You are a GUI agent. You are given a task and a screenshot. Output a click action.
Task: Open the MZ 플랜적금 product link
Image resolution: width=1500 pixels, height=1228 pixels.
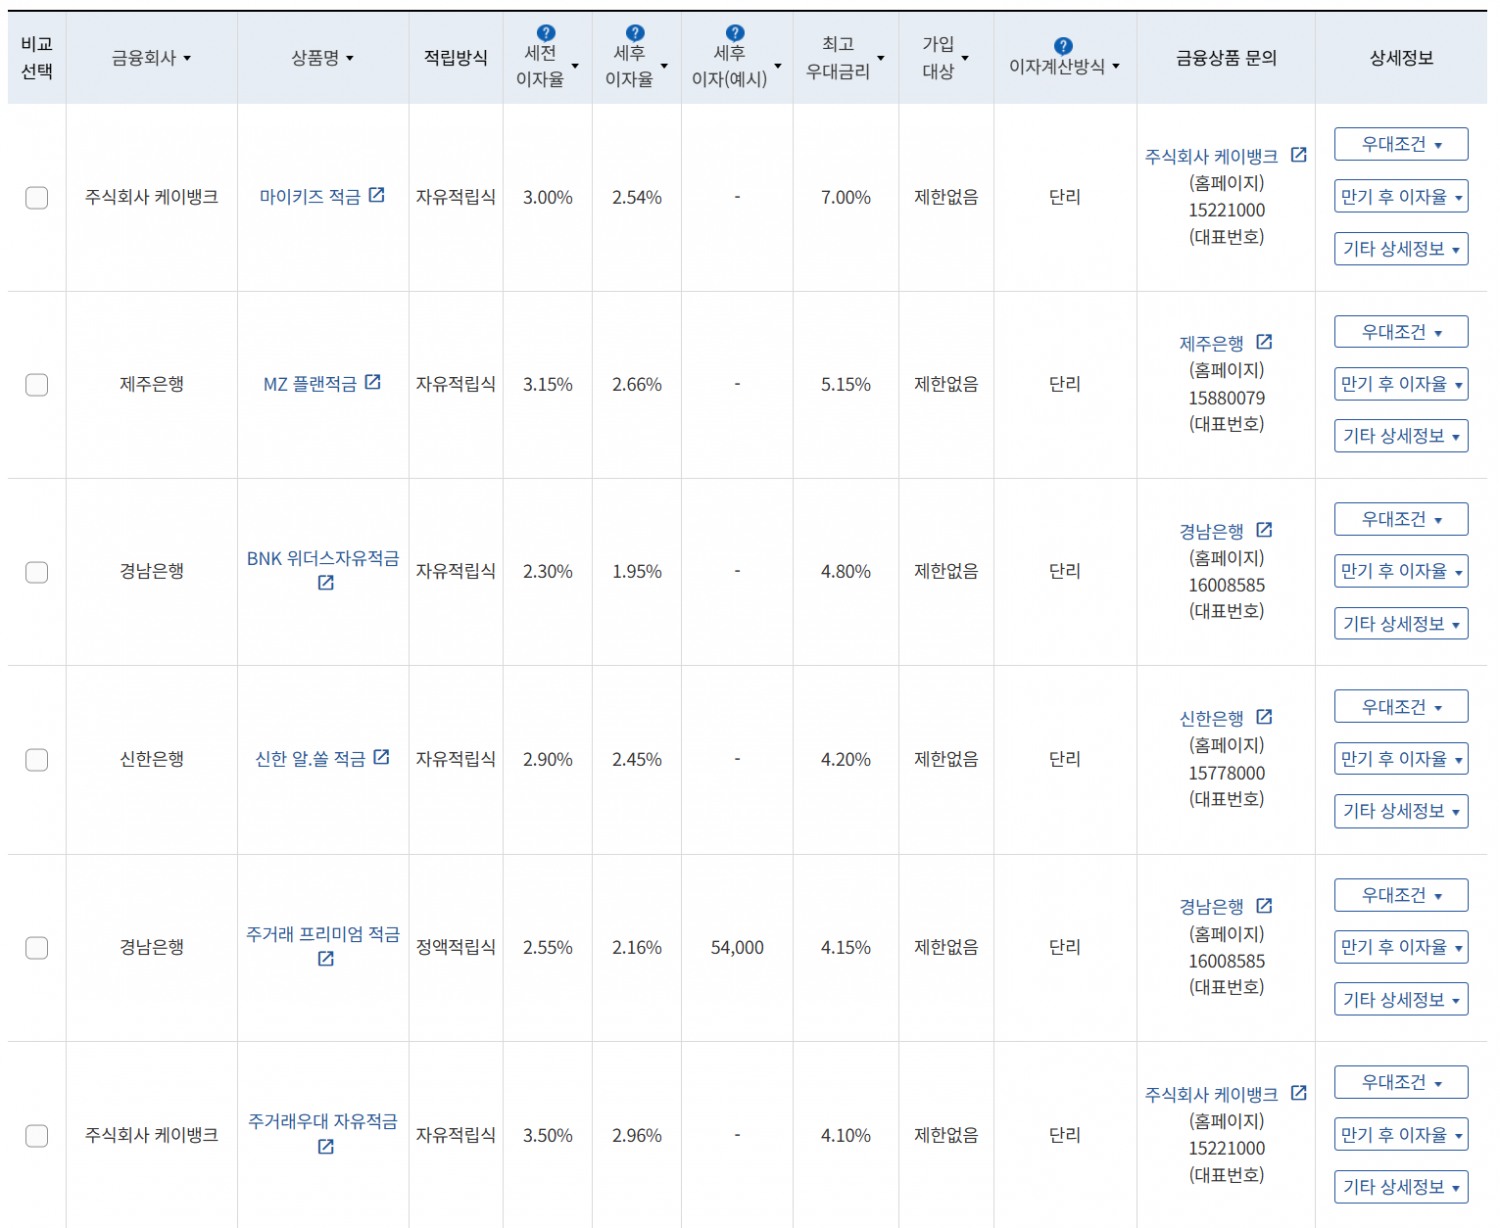click(310, 384)
